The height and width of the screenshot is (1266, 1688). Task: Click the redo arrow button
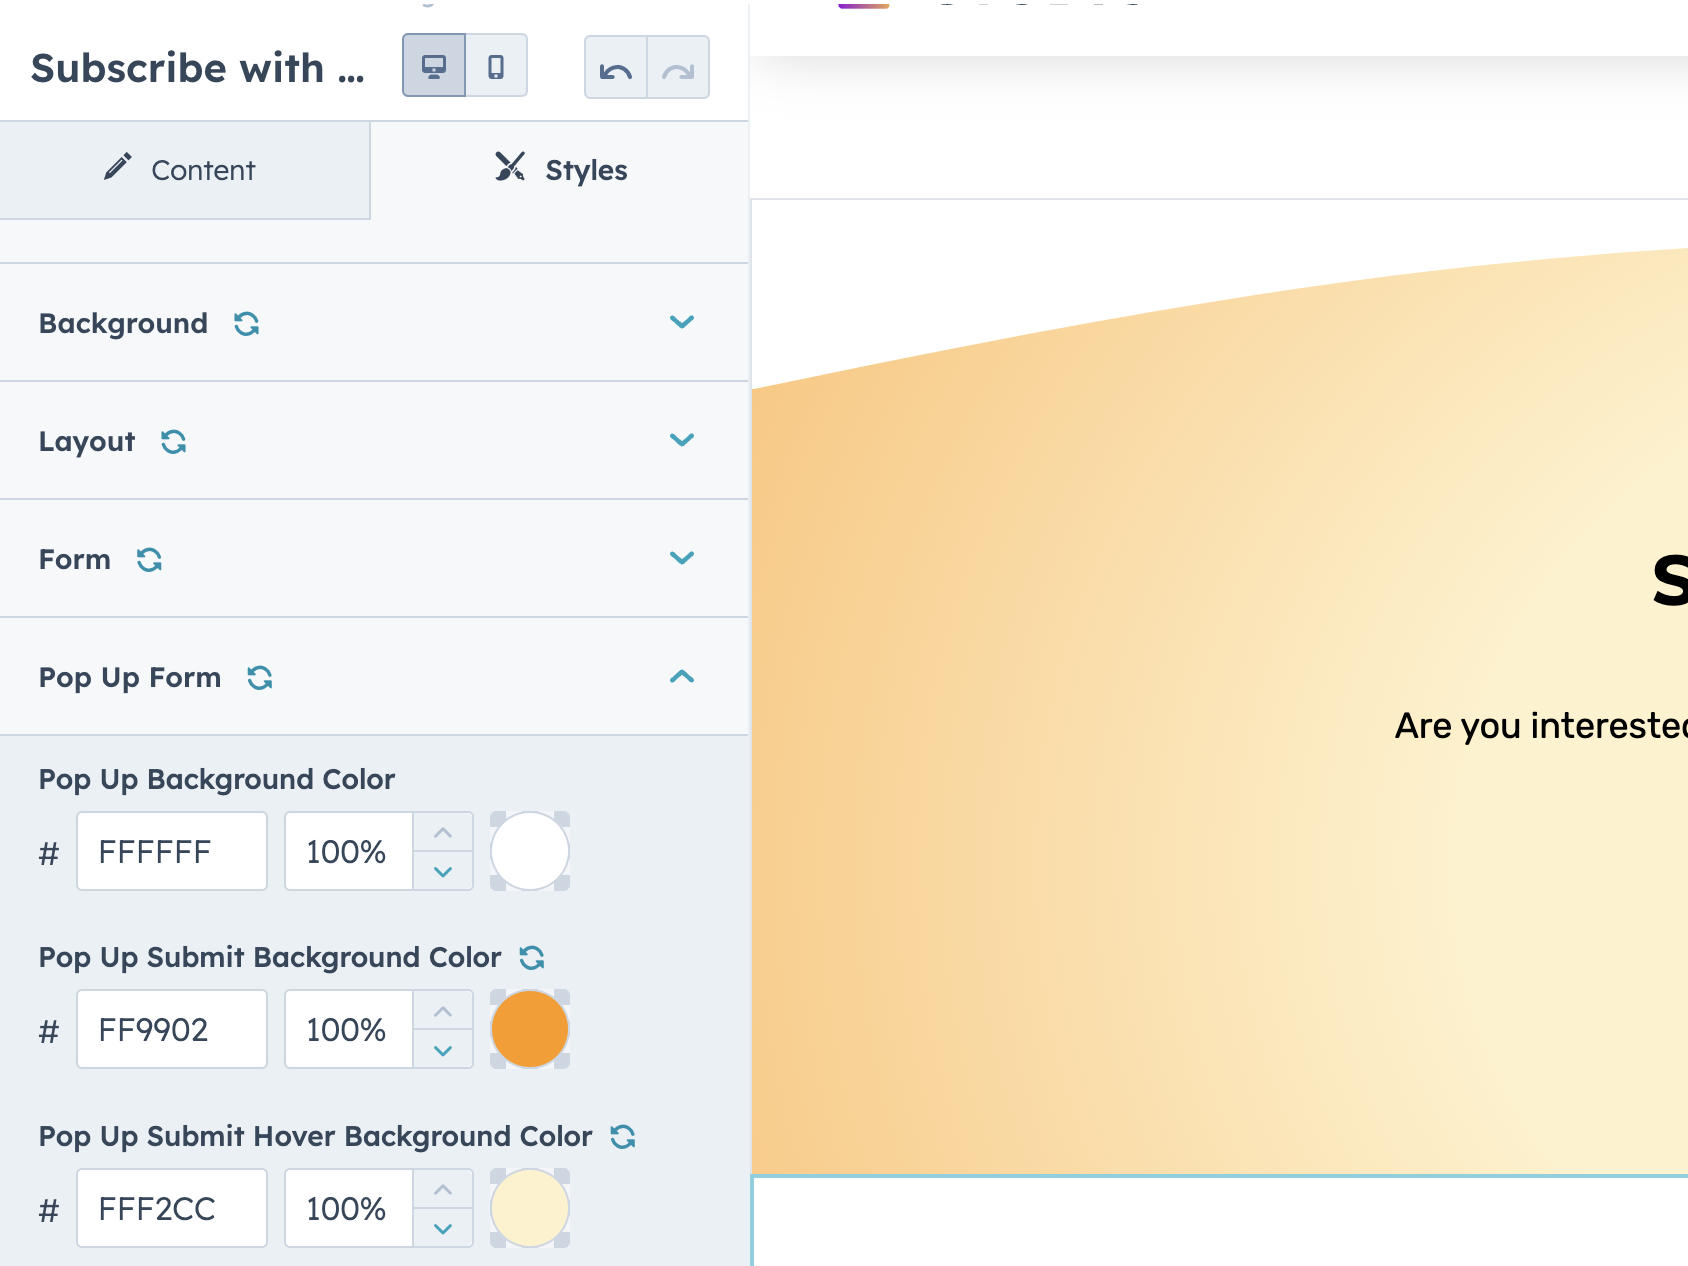(678, 69)
